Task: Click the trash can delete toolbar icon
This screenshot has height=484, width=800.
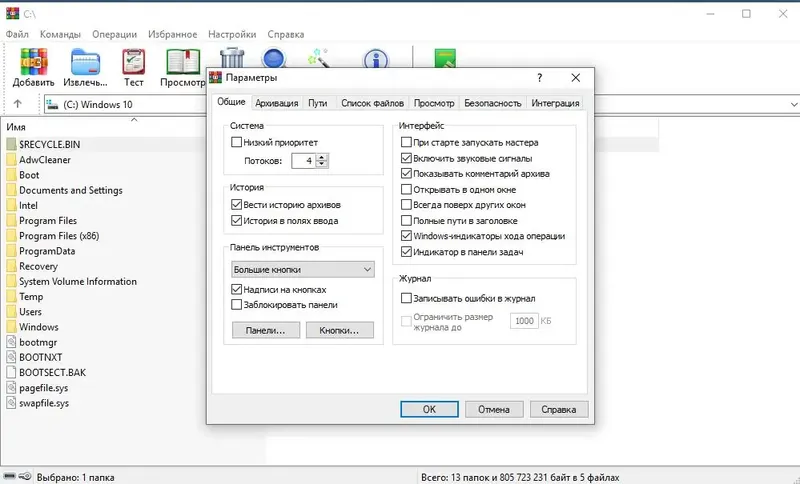Action: coord(232,58)
